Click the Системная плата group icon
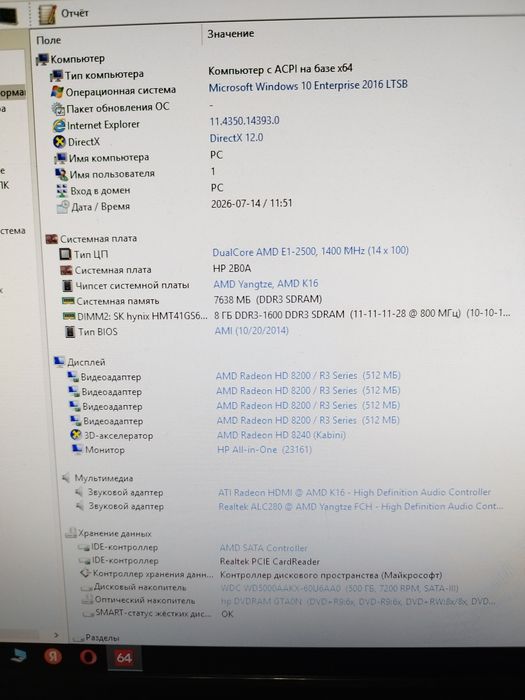525x700 pixels. (x=52, y=239)
